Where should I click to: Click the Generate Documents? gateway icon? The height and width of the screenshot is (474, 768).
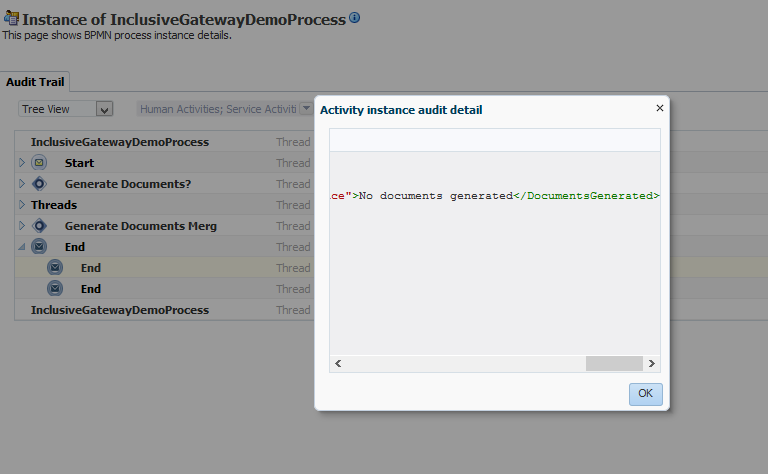point(39,184)
